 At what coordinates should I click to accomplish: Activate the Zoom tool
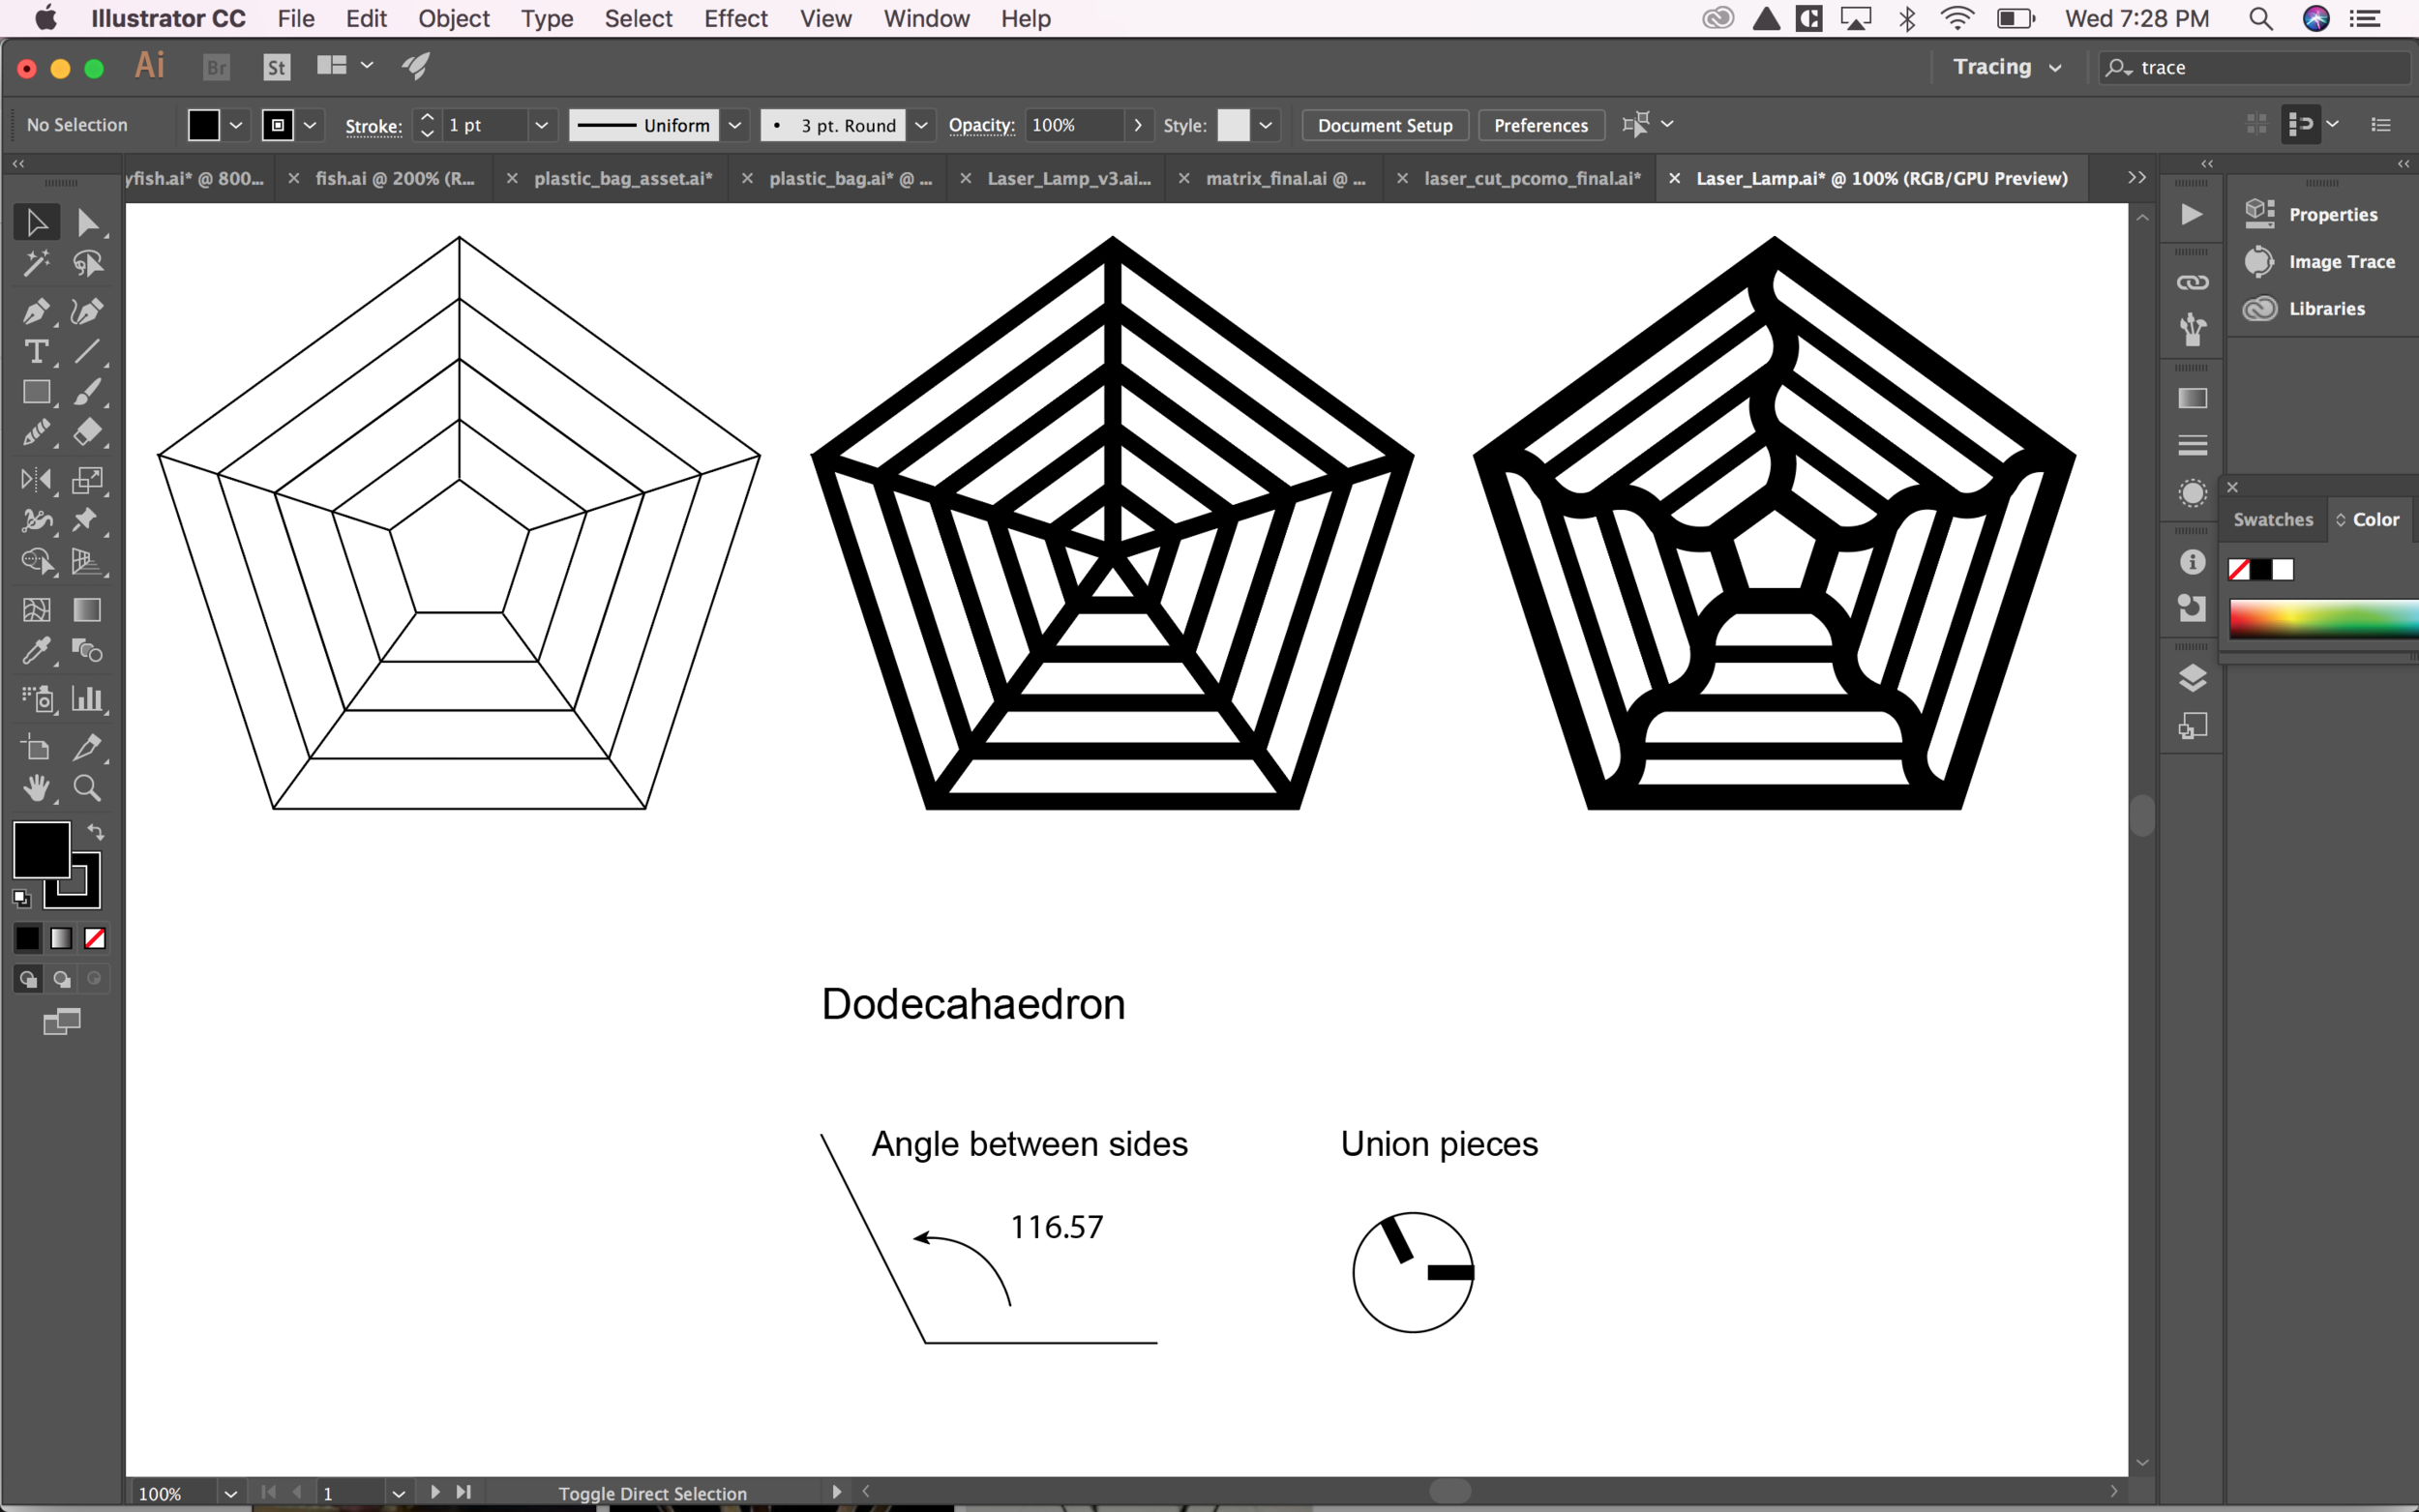[x=87, y=789]
